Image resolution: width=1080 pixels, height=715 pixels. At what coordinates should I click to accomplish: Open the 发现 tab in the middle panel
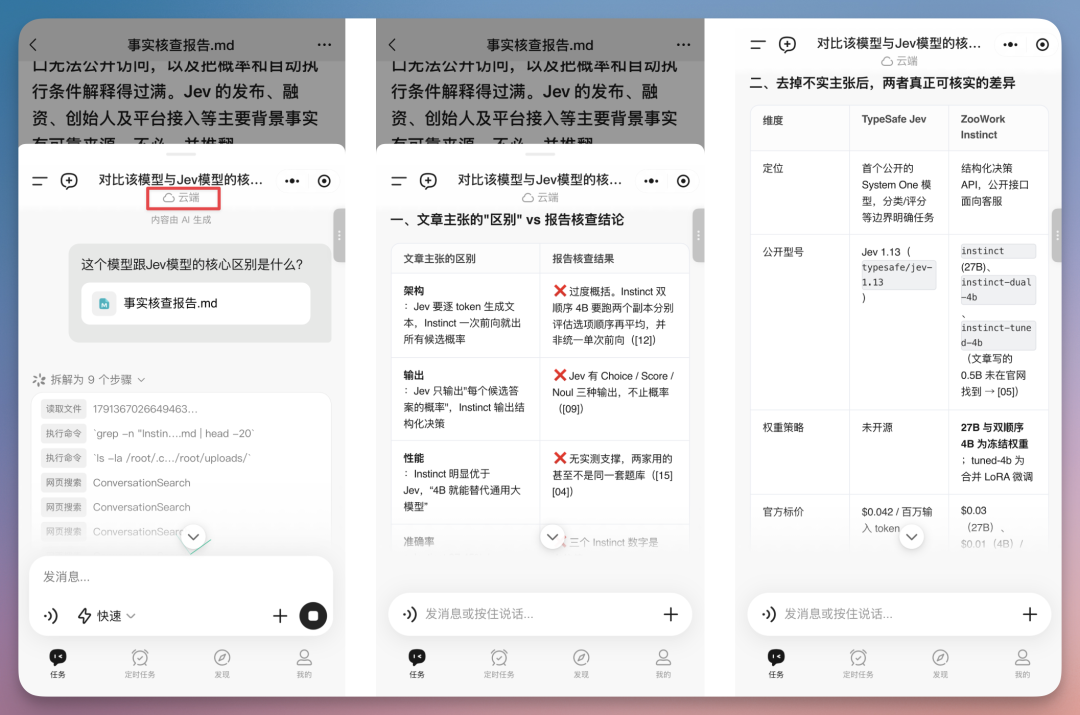[x=581, y=664]
